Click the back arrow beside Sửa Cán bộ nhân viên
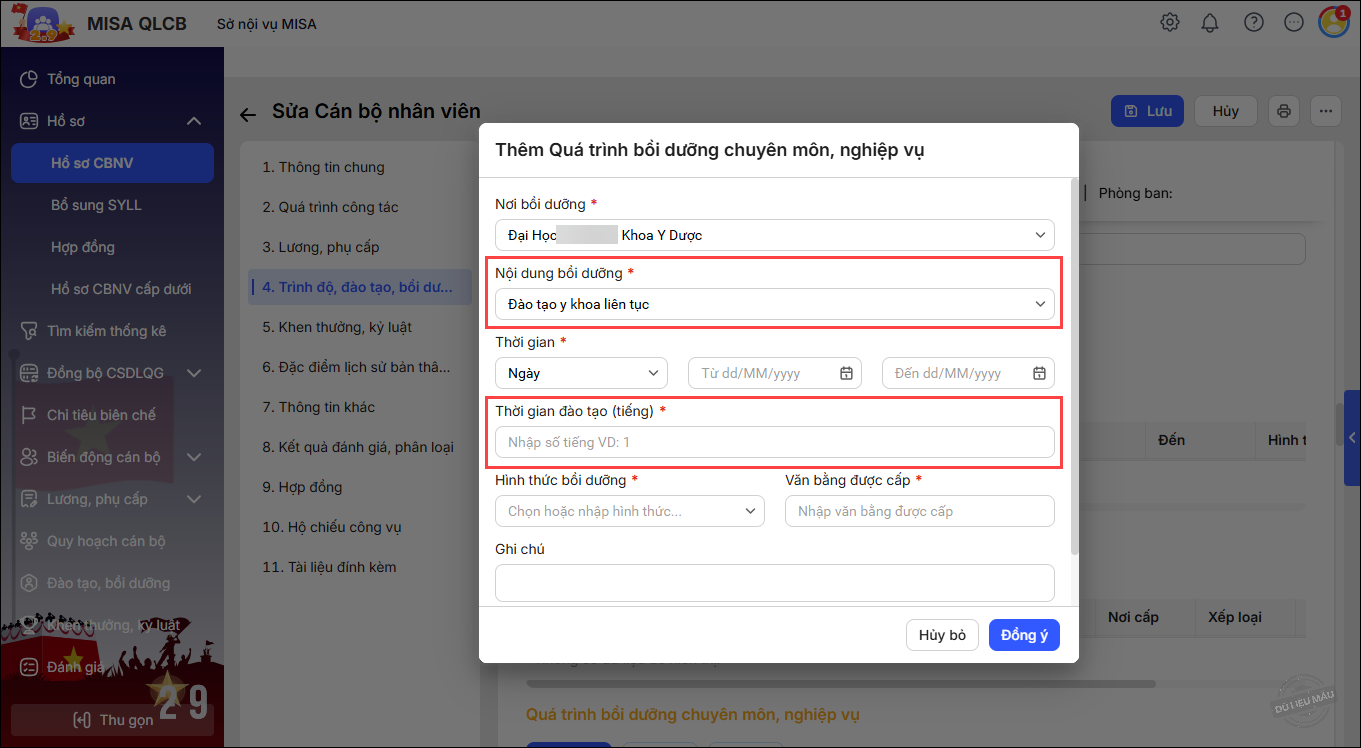The height and width of the screenshot is (748, 1361). point(248,113)
